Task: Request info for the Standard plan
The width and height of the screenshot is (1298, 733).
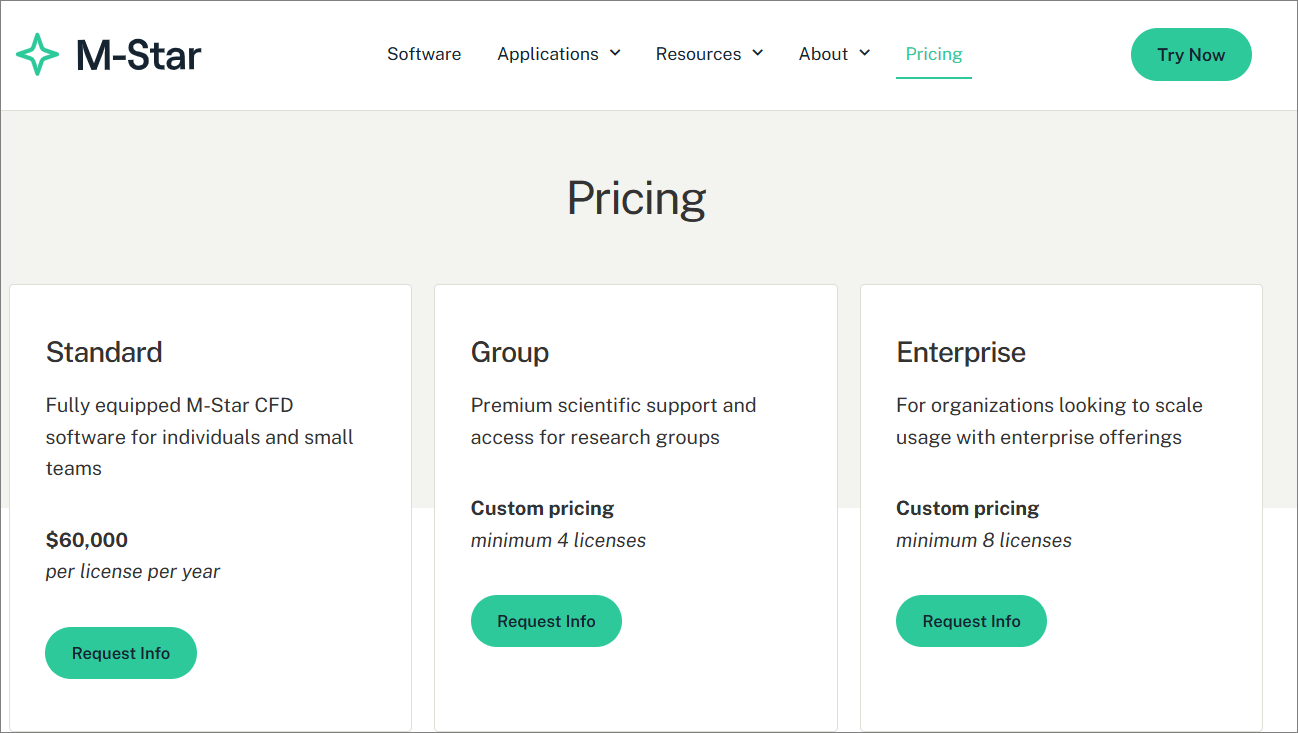Action: (x=121, y=653)
